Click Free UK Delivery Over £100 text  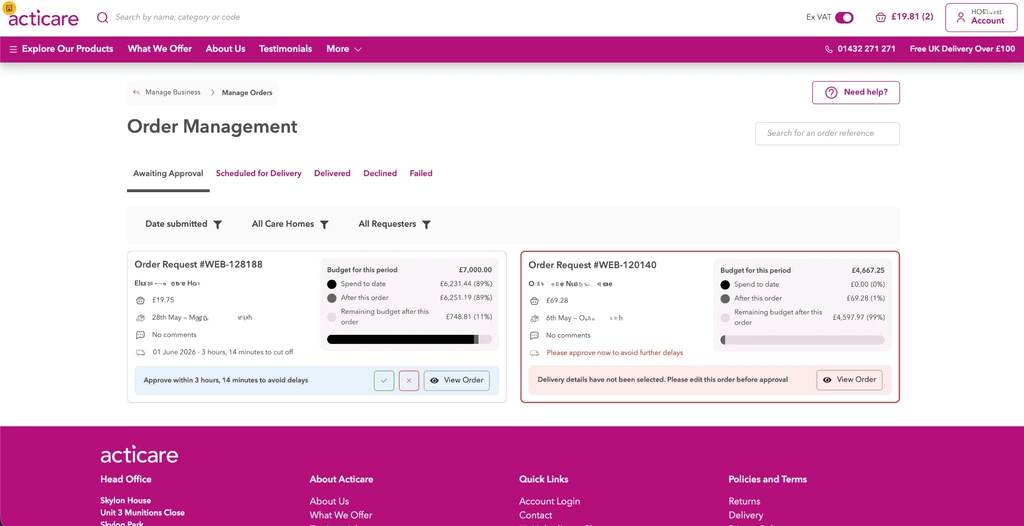tap(963, 49)
